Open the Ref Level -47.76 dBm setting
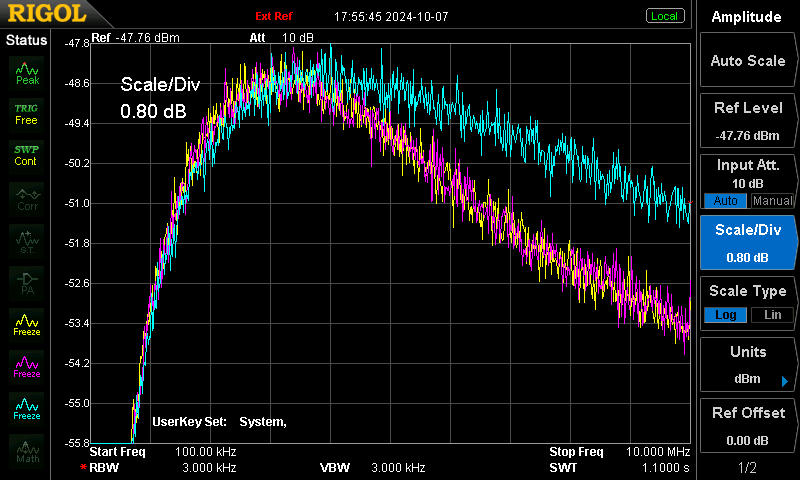This screenshot has height=480, width=800. coord(747,121)
